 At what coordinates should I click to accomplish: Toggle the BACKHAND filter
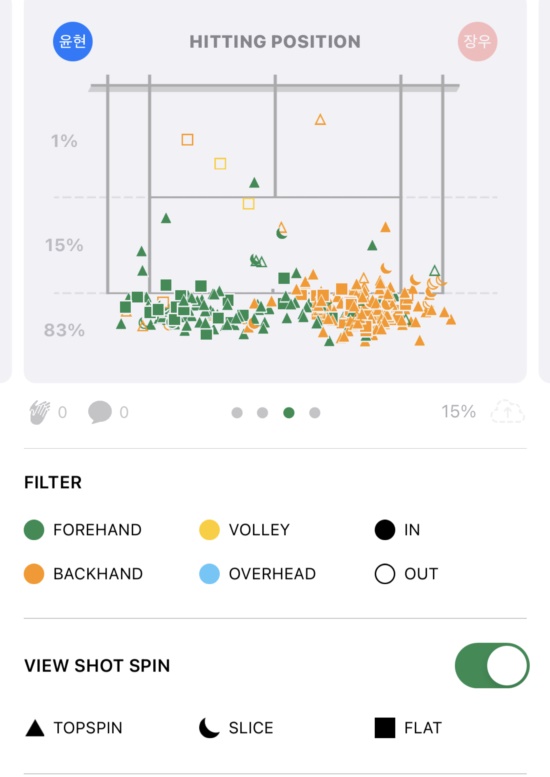83,574
